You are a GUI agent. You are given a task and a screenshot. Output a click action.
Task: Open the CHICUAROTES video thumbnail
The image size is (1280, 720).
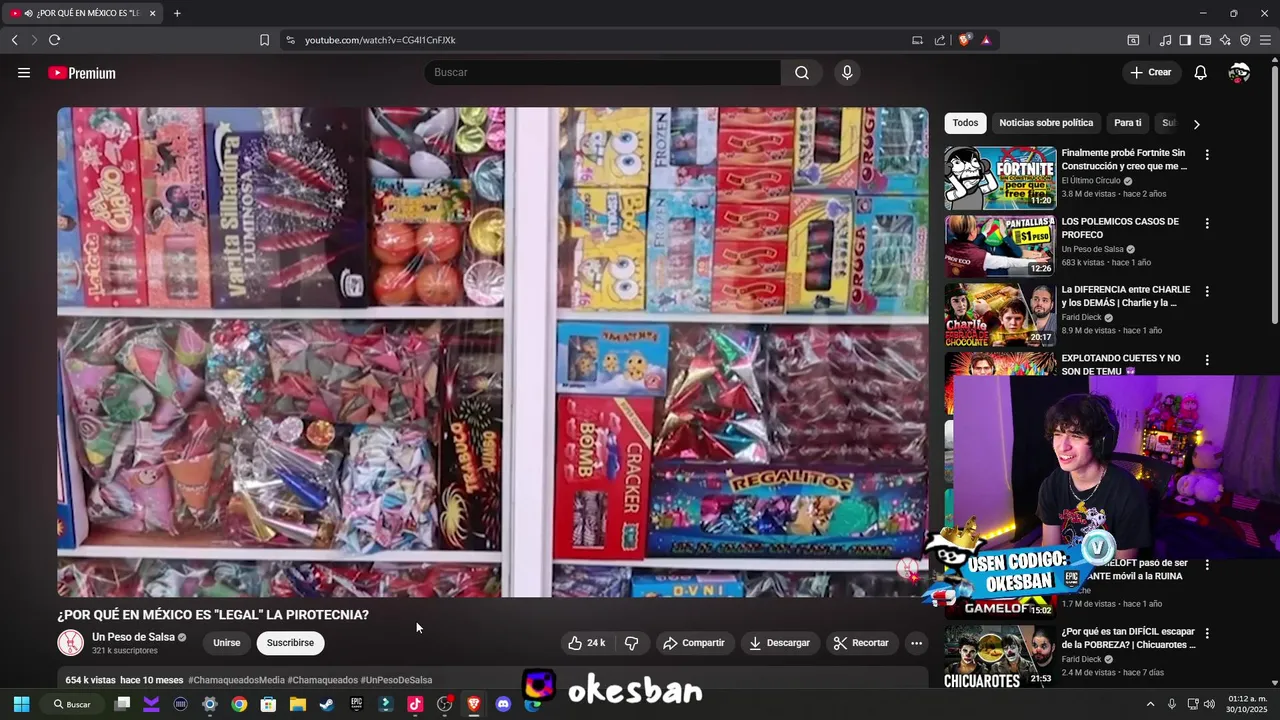click(x=1000, y=657)
